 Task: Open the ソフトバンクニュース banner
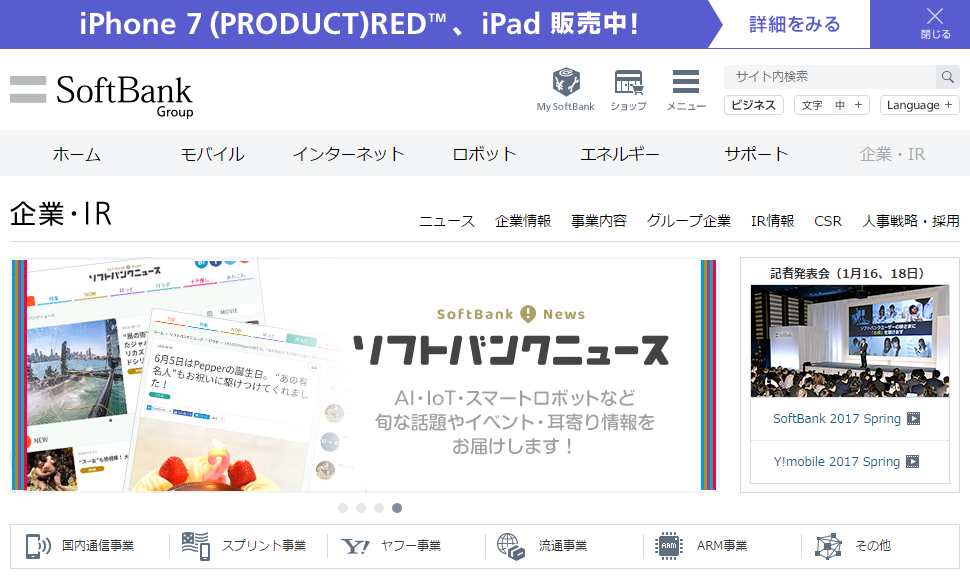point(364,375)
